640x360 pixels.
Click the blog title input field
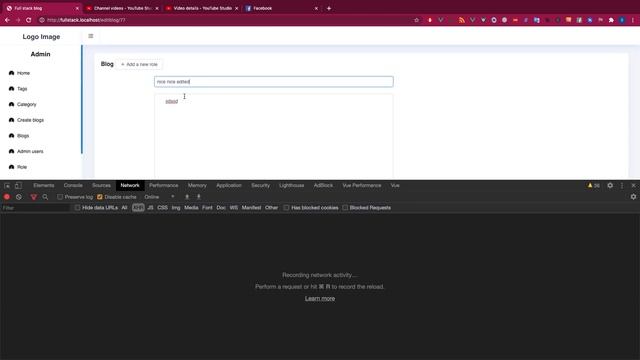click(x=274, y=82)
